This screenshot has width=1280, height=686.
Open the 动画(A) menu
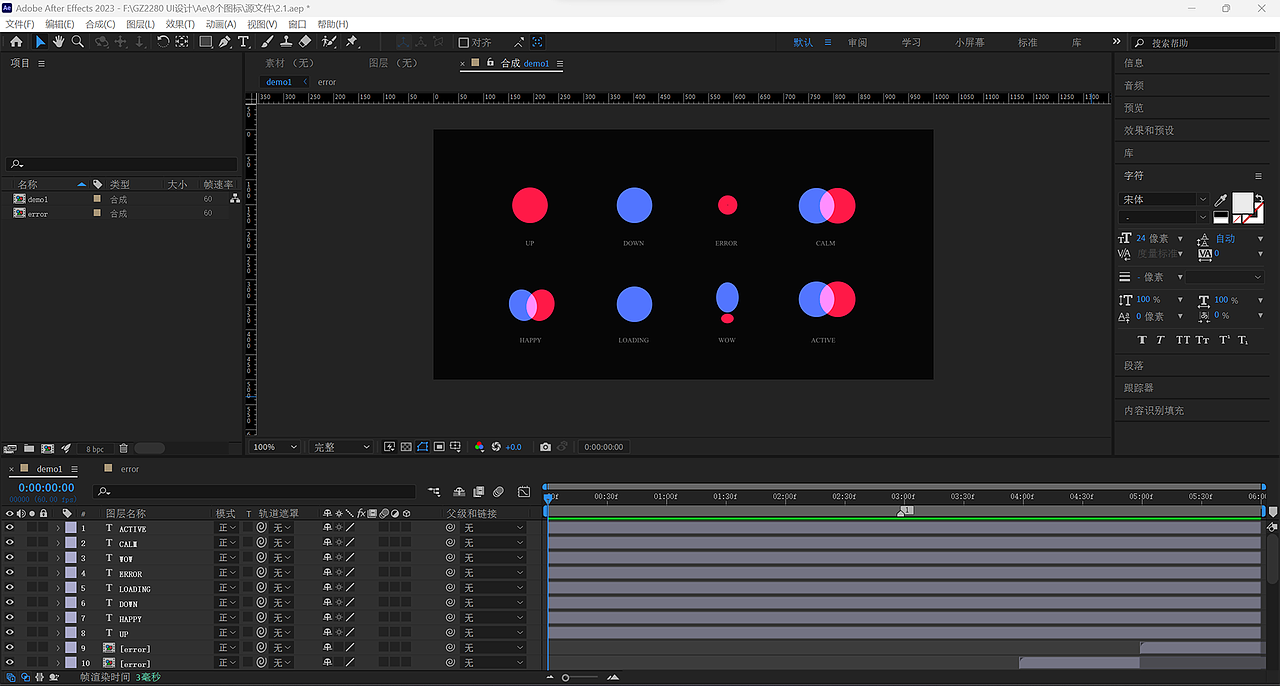click(221, 24)
